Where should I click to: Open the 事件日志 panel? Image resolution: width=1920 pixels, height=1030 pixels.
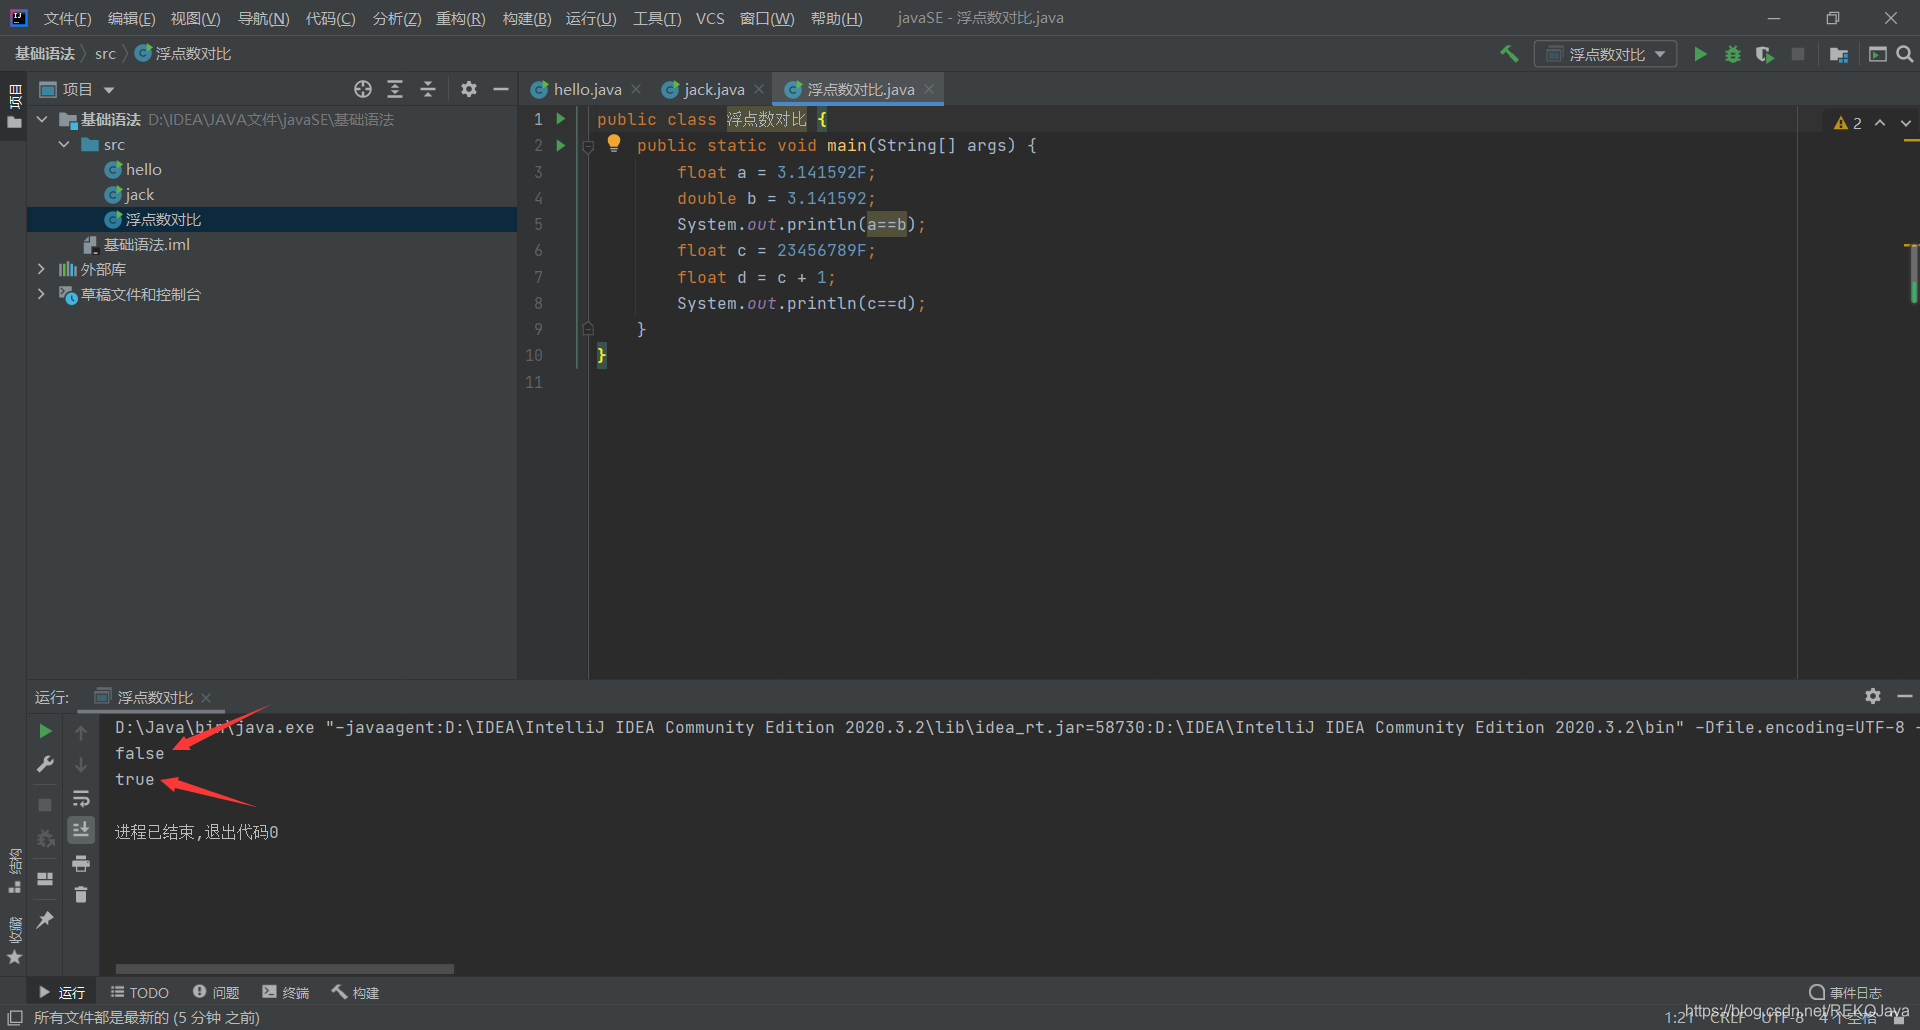click(x=1846, y=992)
